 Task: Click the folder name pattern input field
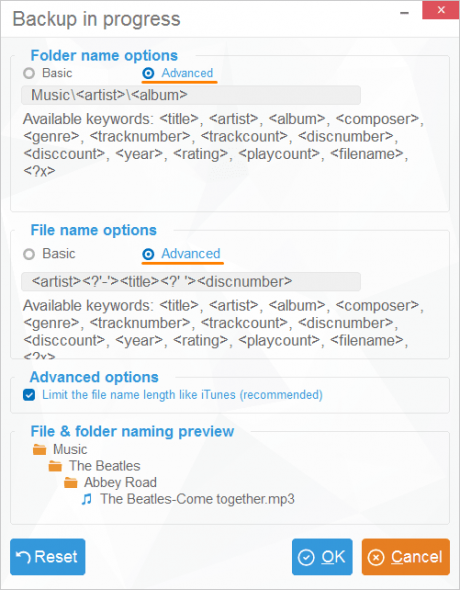[x=191, y=95]
